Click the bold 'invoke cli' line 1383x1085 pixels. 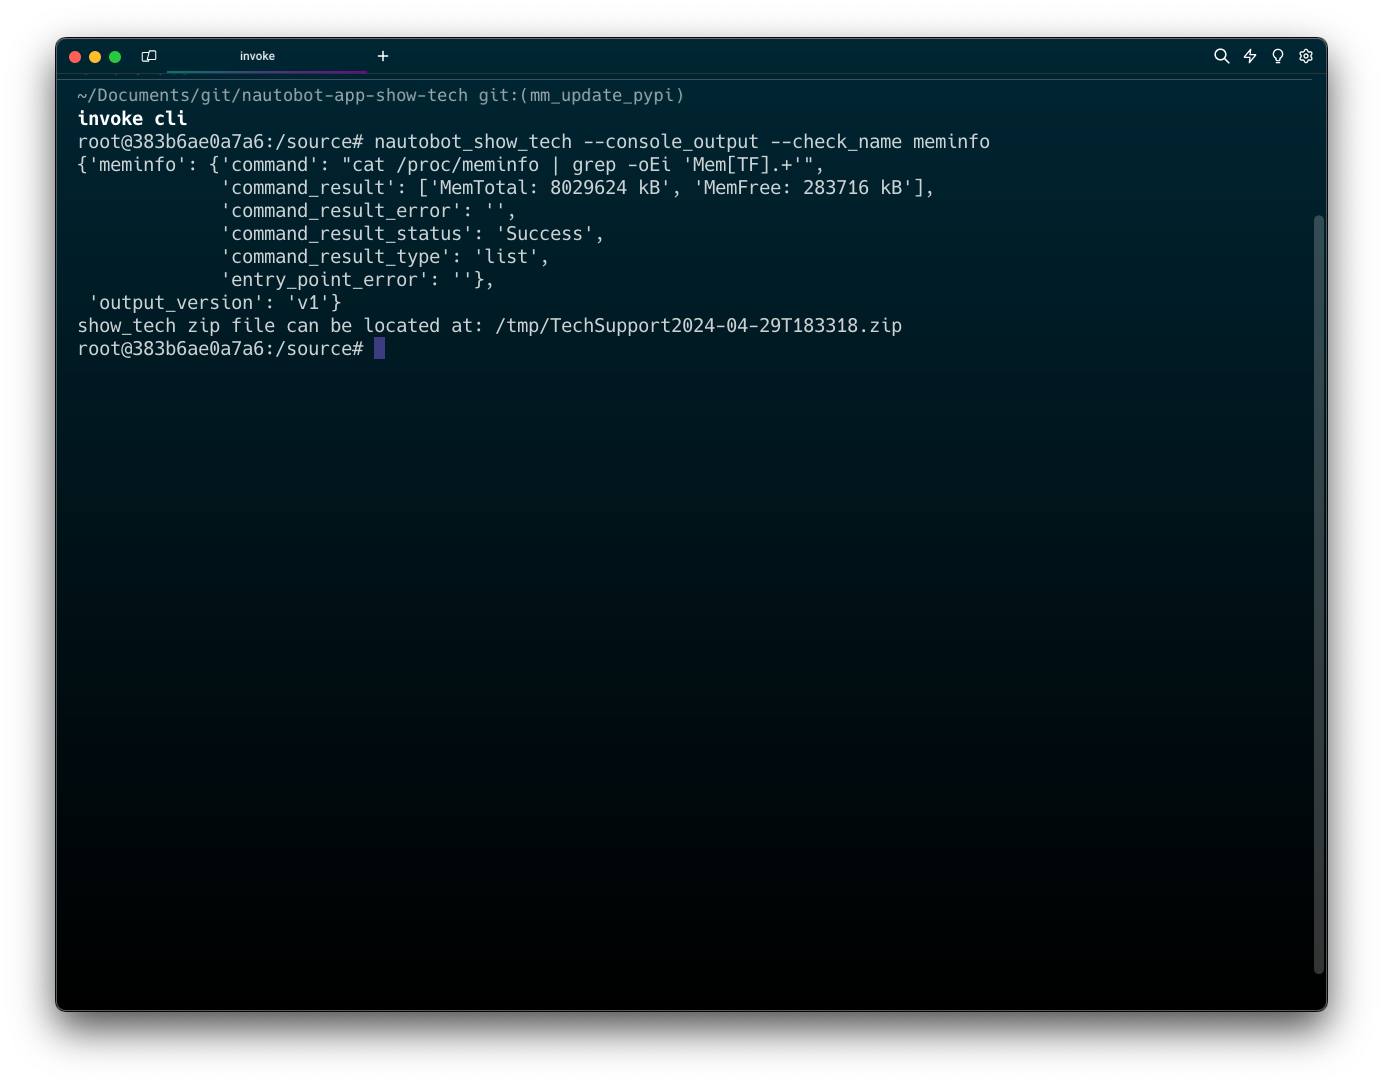(x=132, y=118)
